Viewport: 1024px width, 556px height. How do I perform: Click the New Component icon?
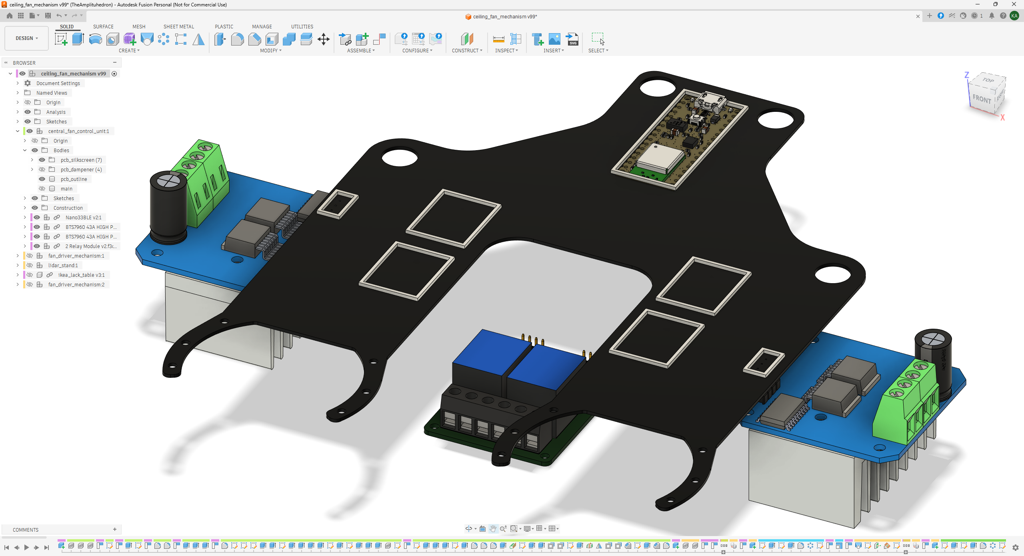[x=362, y=39]
